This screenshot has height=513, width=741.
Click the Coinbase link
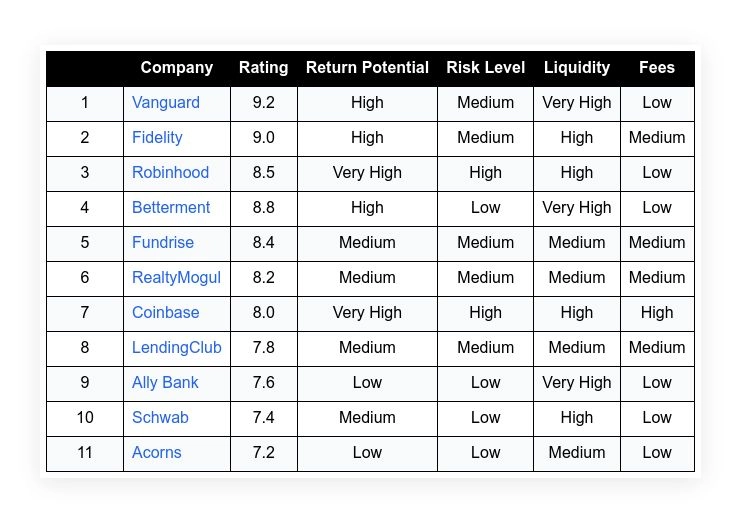coord(166,313)
